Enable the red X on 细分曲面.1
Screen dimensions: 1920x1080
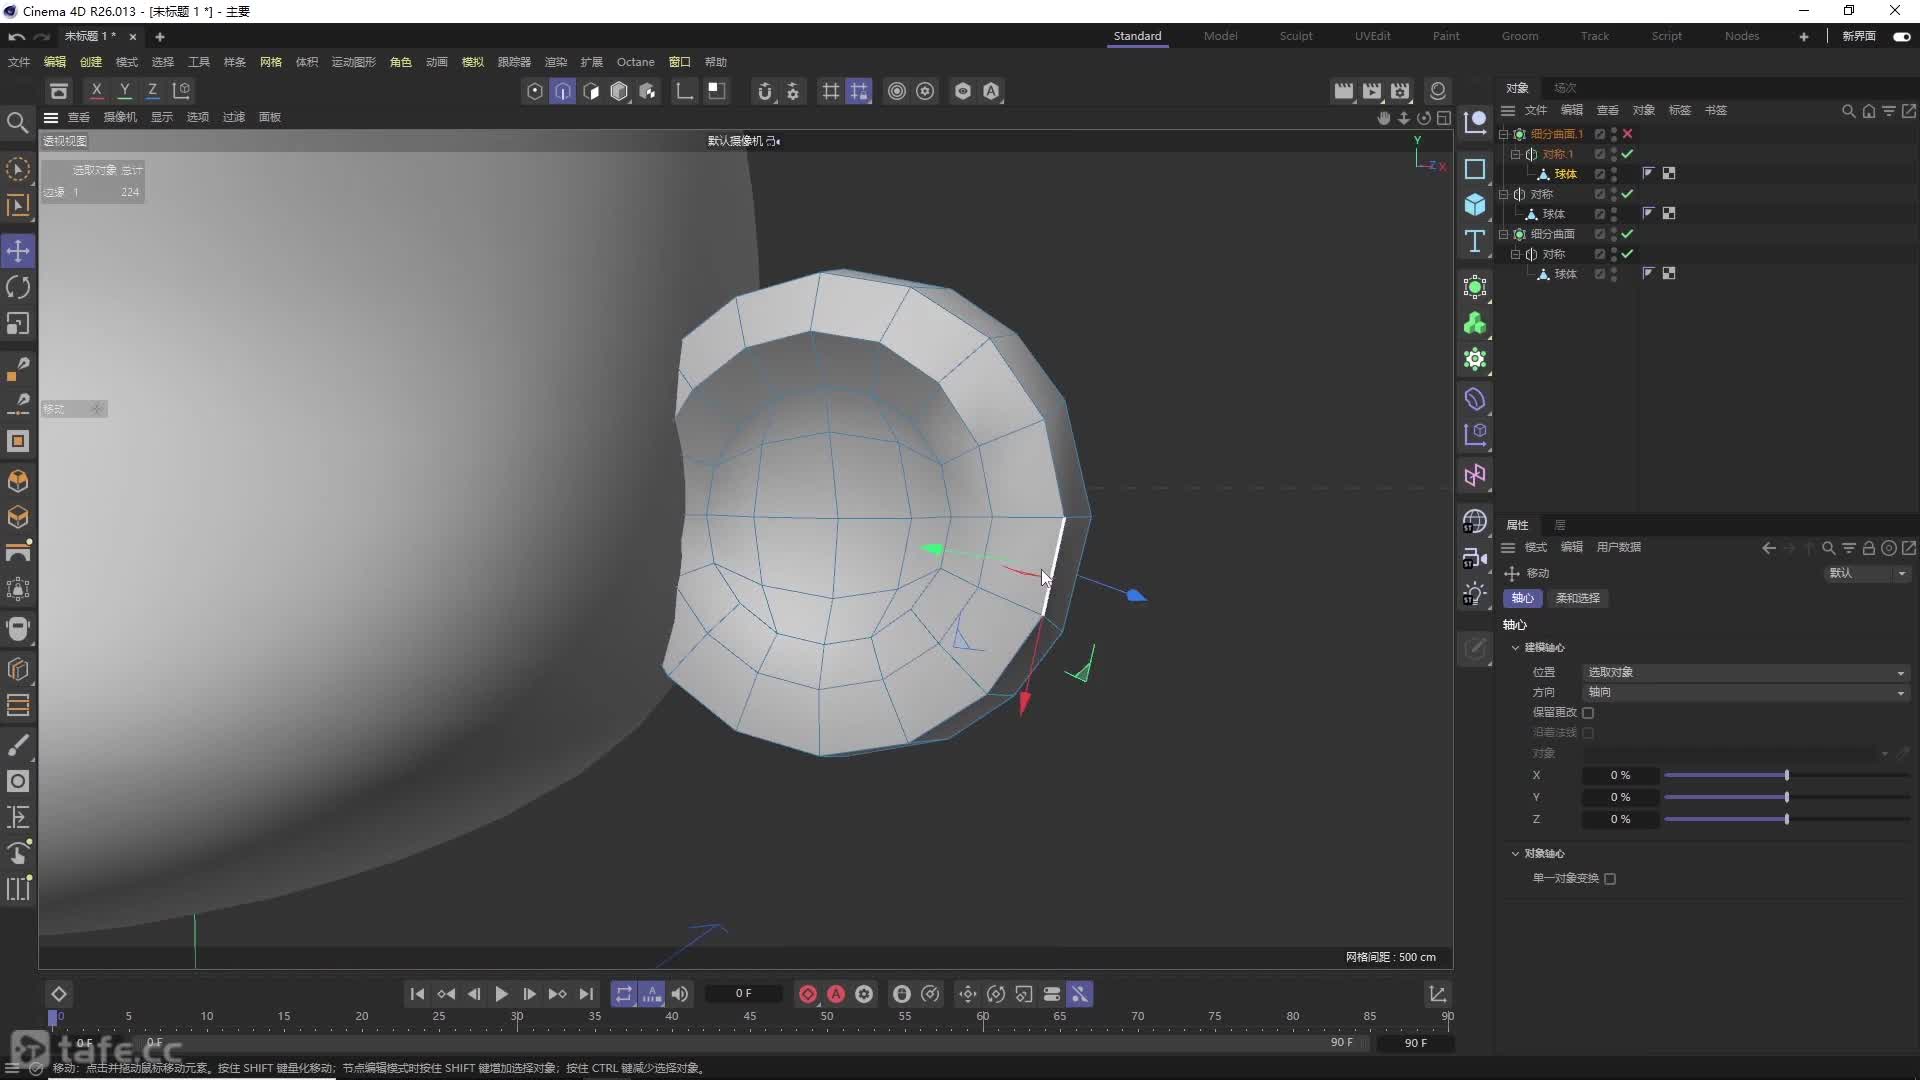[1628, 134]
